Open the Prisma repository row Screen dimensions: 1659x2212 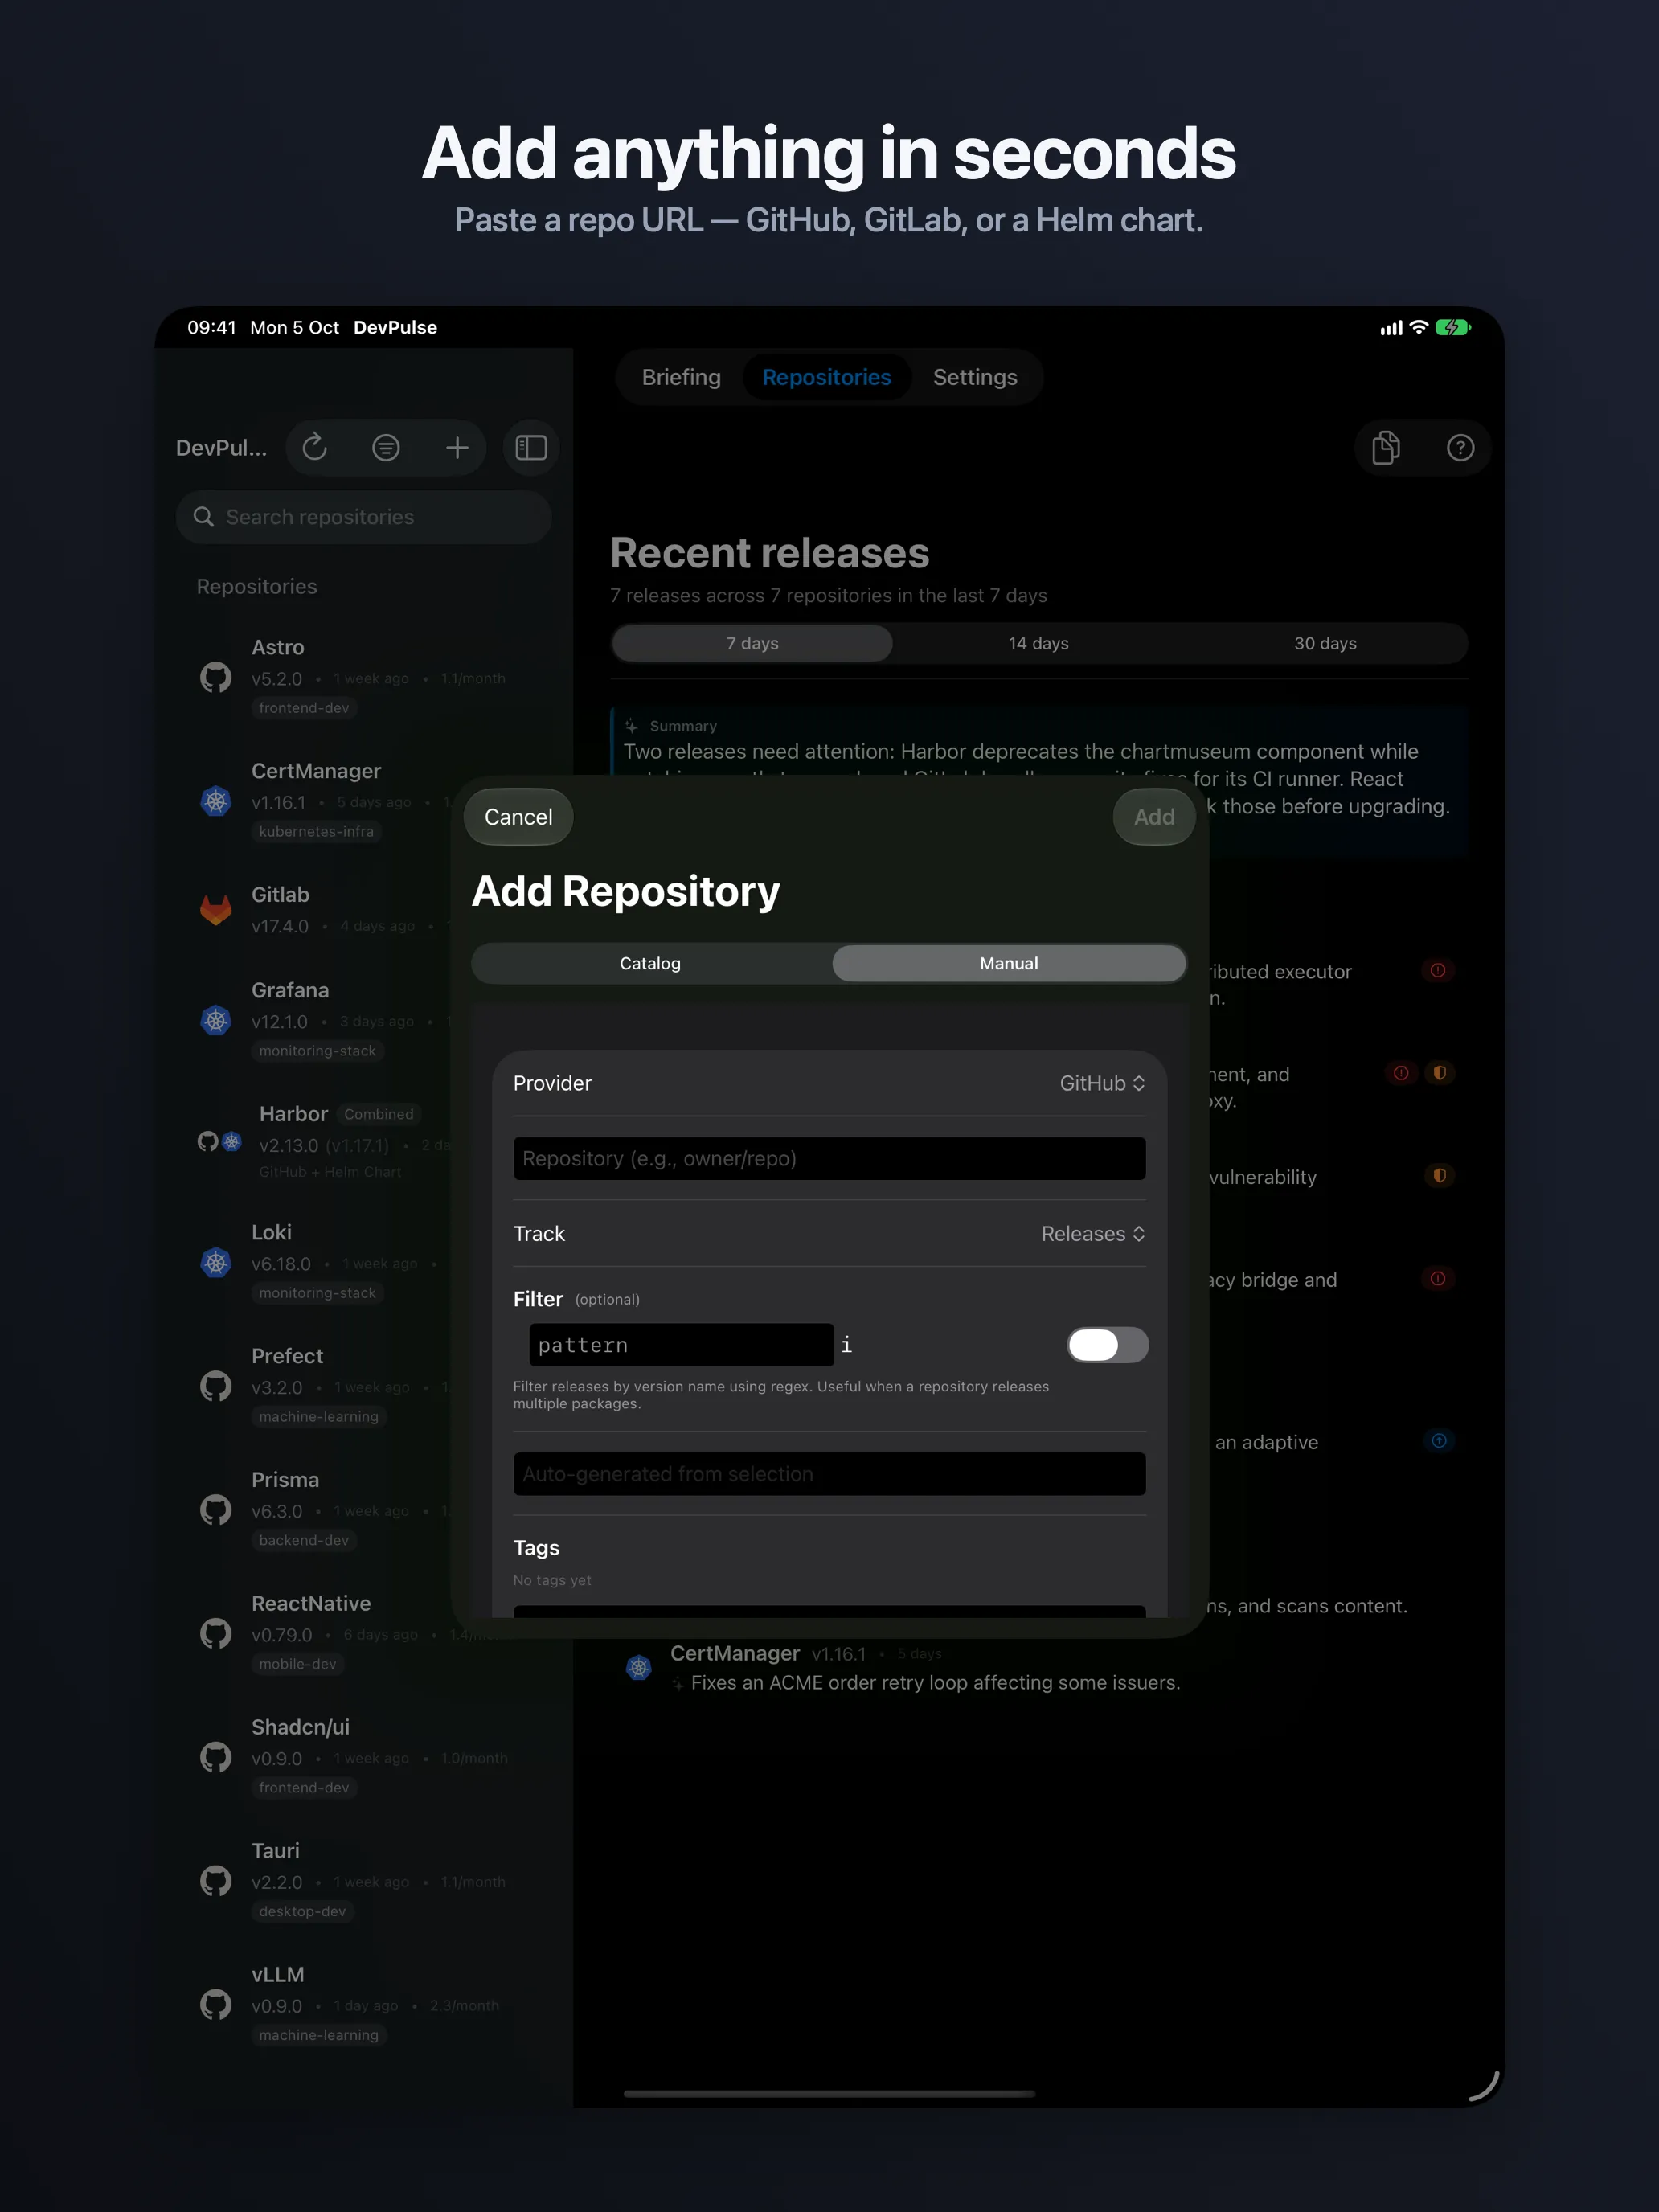(364, 1510)
